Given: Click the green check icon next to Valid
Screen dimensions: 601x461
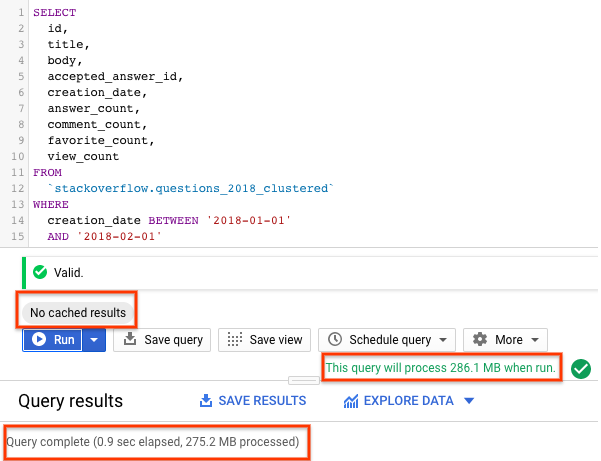Looking at the screenshot, I should 40,272.
